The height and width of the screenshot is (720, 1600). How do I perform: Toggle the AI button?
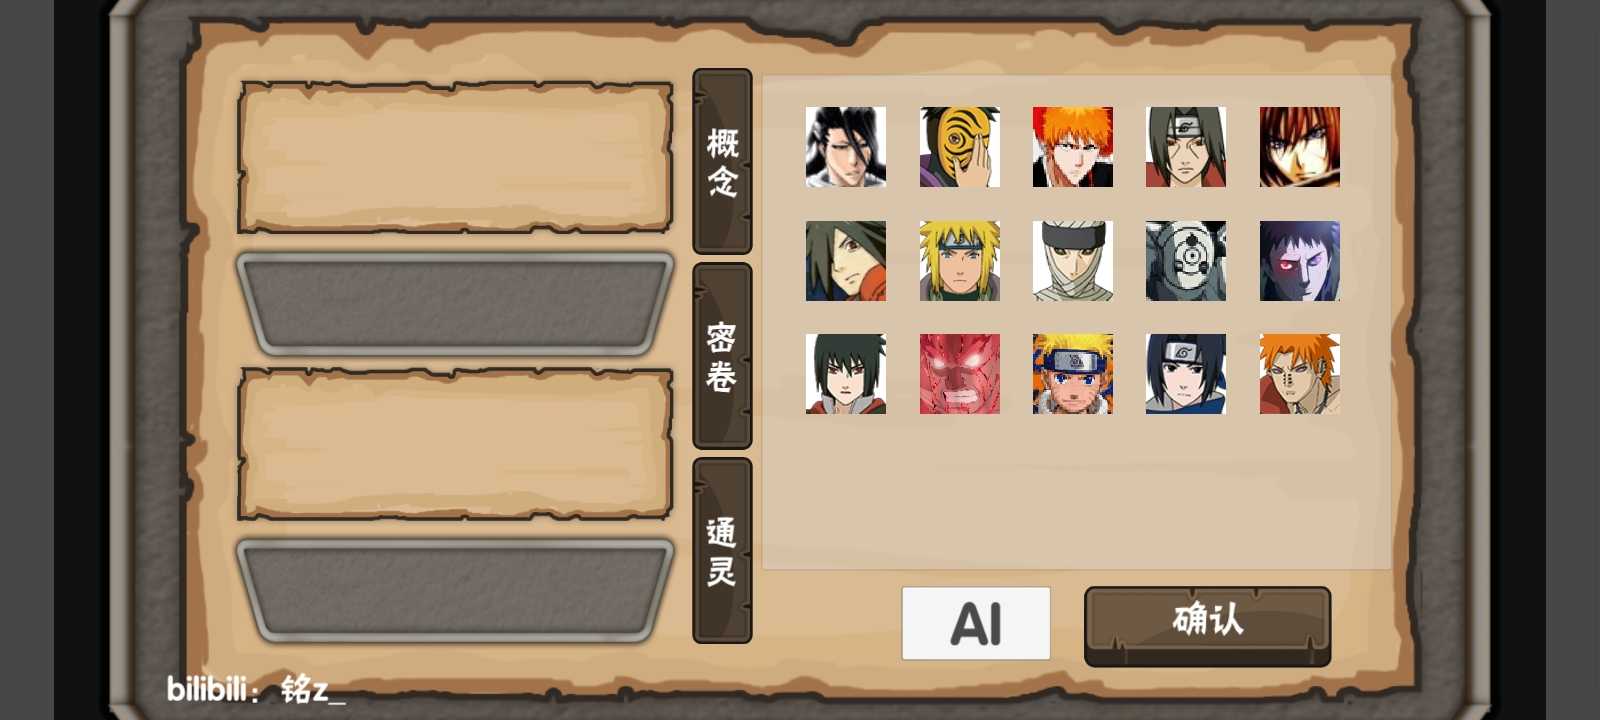coord(976,623)
